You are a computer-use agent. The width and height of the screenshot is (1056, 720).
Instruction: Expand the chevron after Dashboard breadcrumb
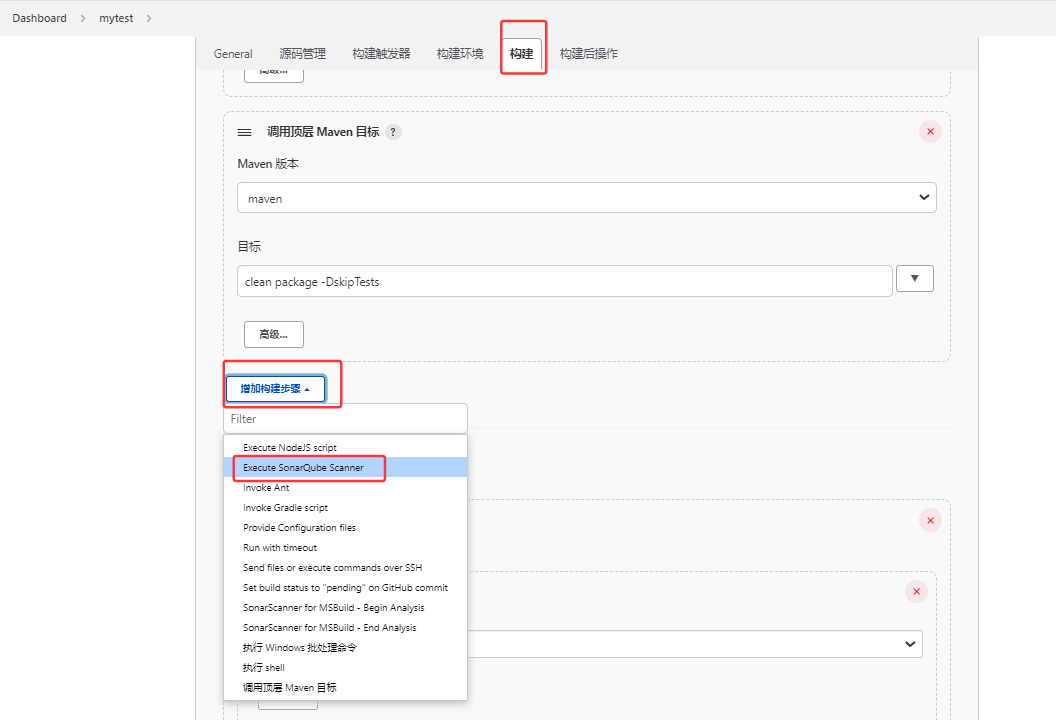tap(83, 18)
